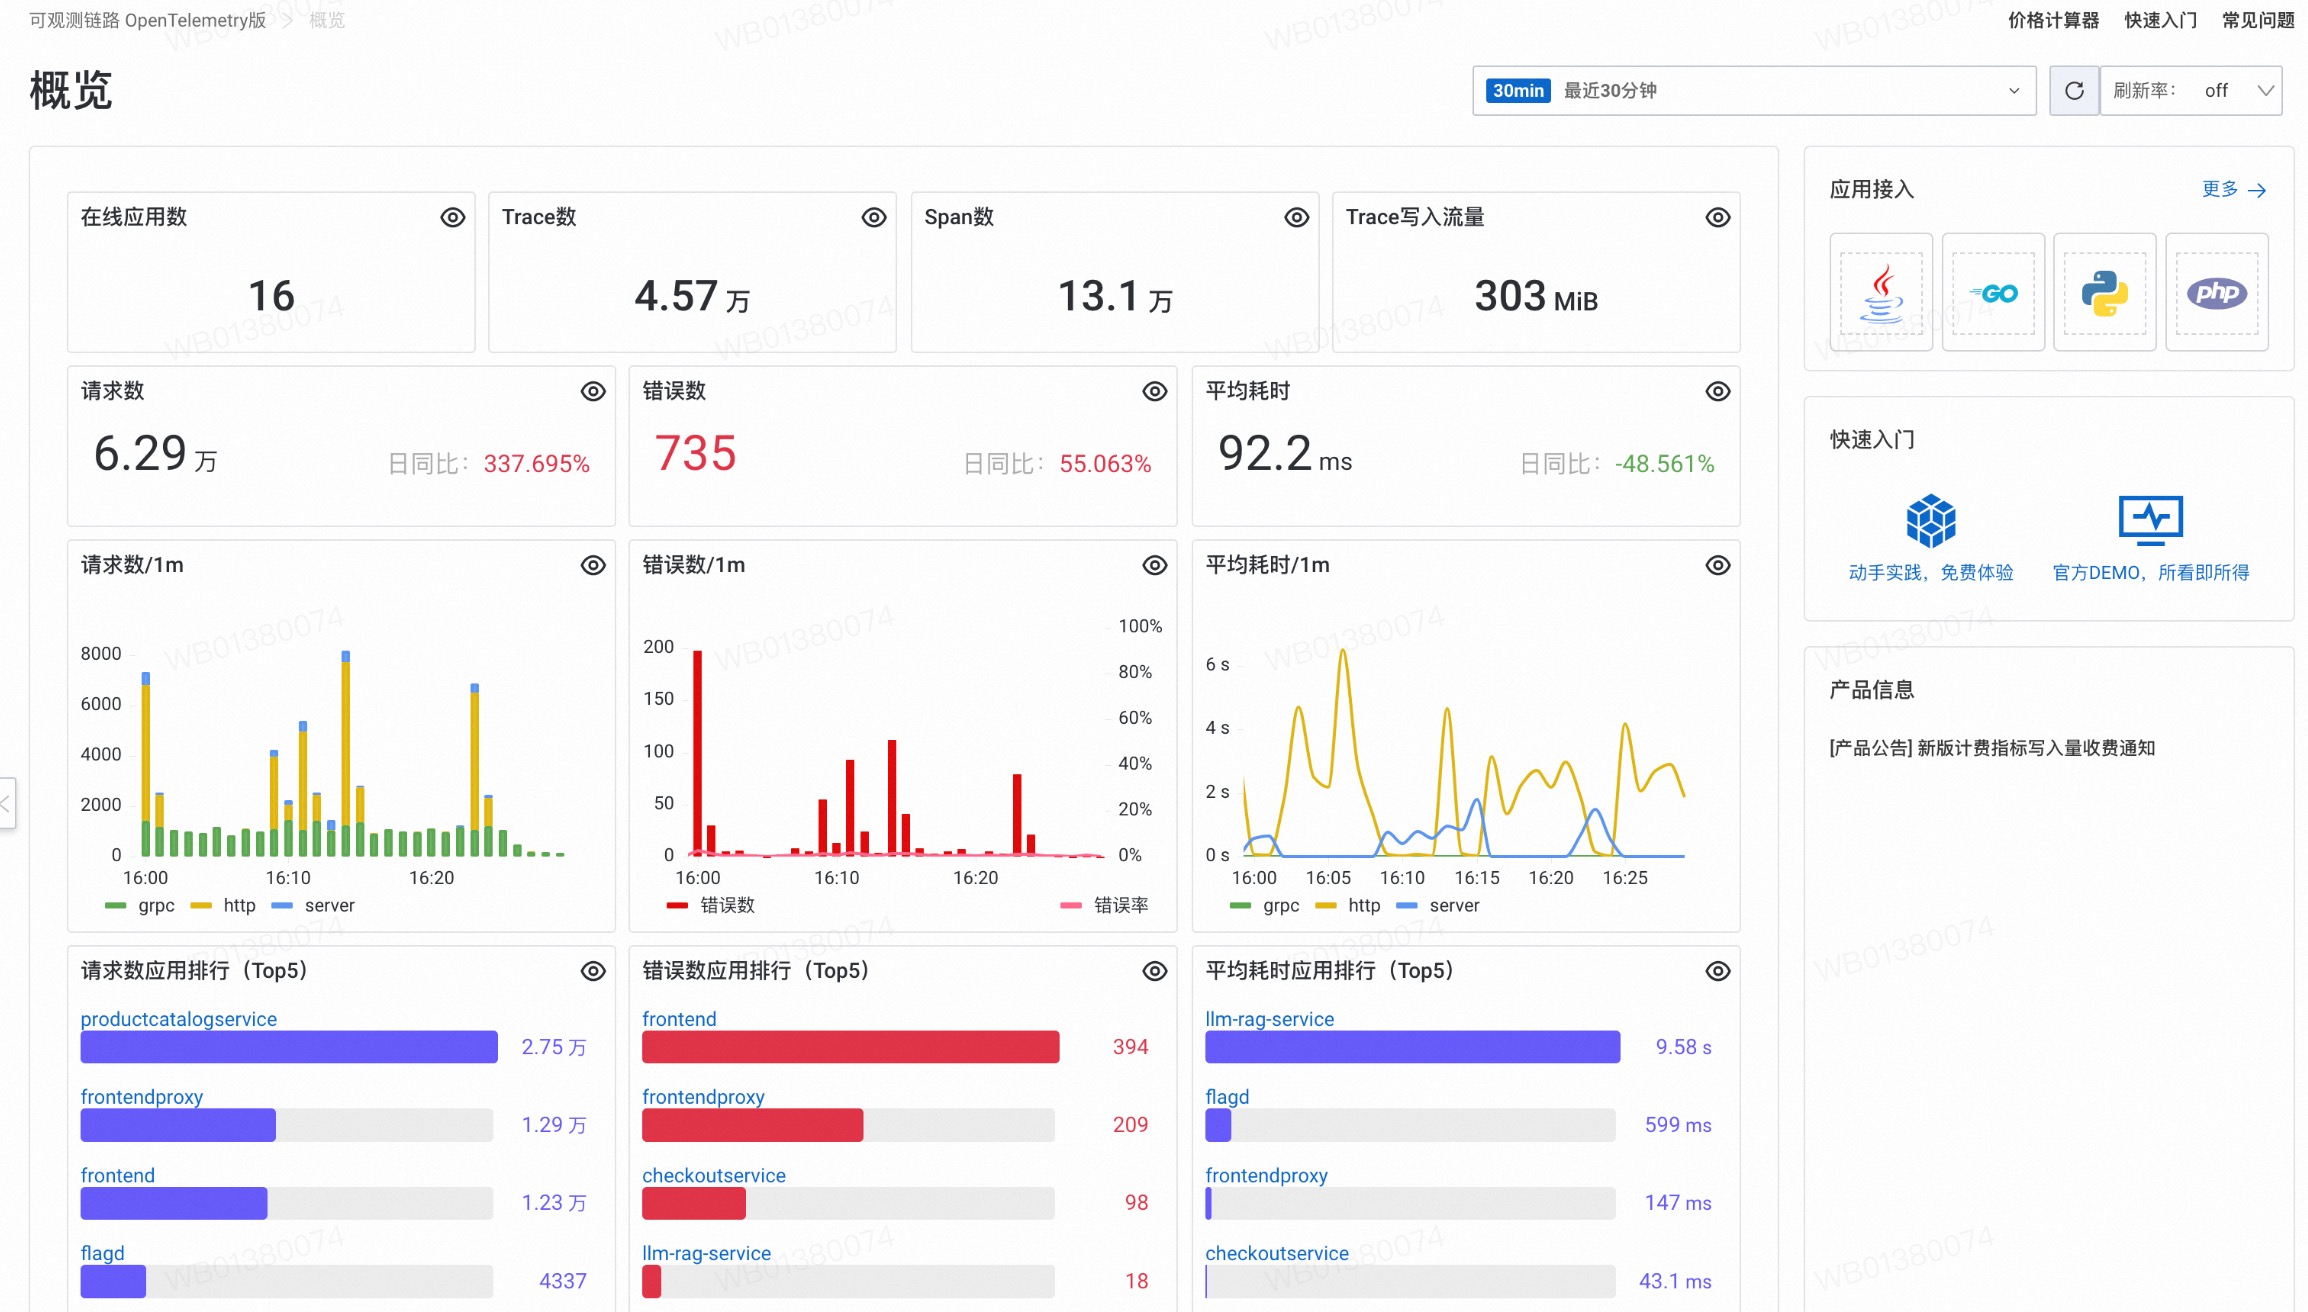This screenshot has width=2308, height=1312.
Task: Open the 最近30分钟 time range dropdown
Action: click(1754, 90)
